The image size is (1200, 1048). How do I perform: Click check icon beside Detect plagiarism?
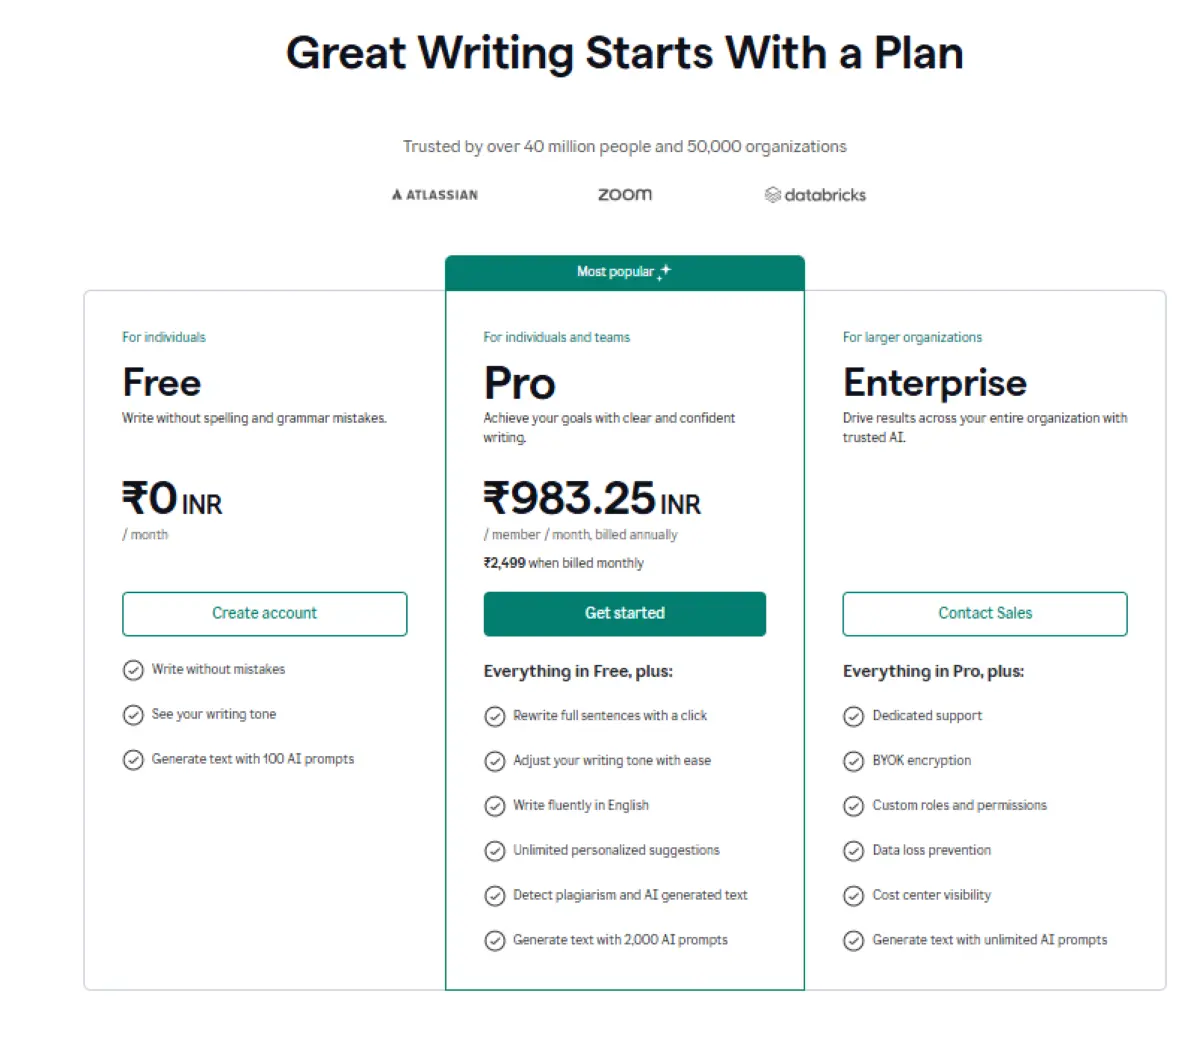495,896
